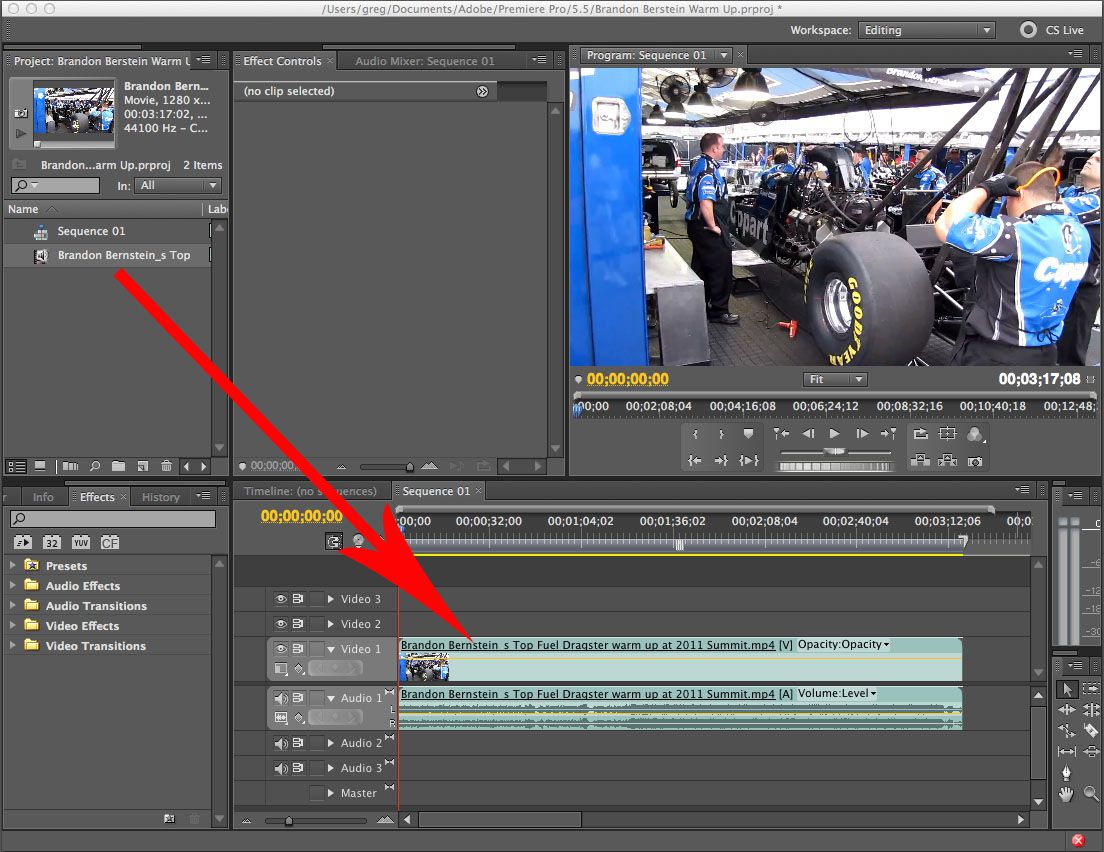This screenshot has width=1104, height=852.
Task: Click the Set Out Point button
Action: click(722, 434)
